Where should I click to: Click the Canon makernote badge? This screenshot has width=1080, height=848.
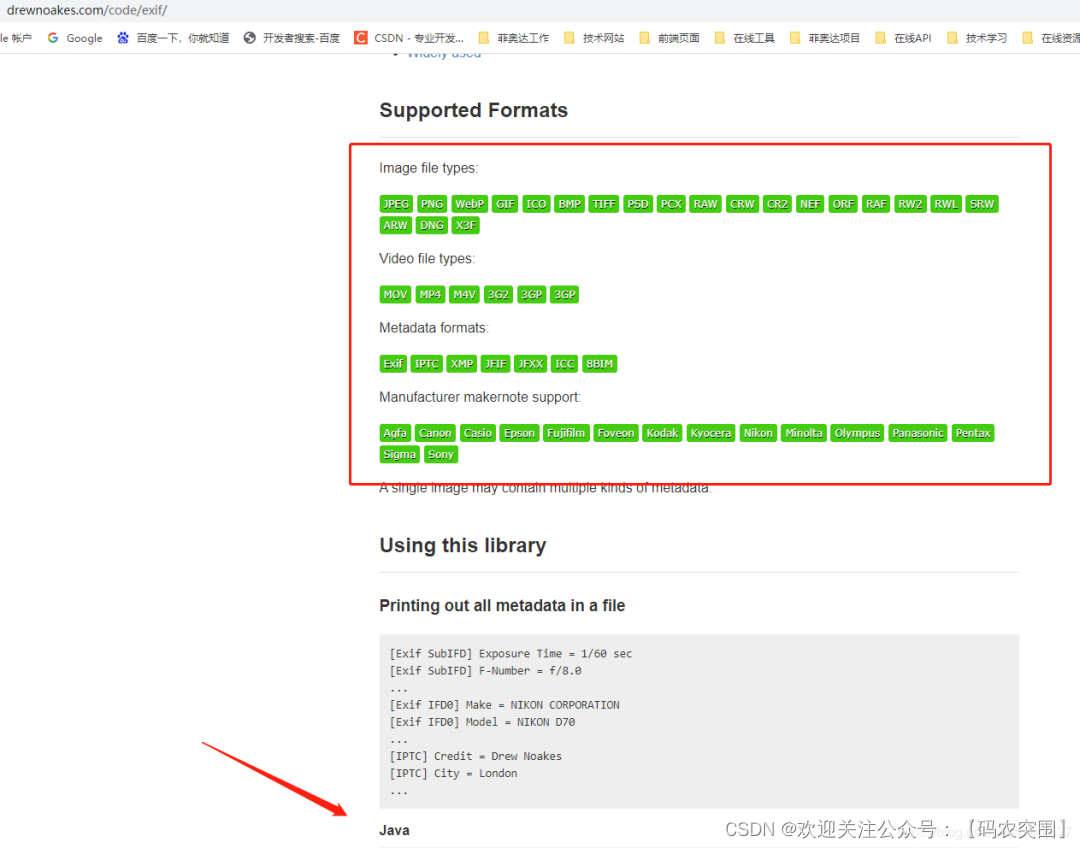[435, 433]
